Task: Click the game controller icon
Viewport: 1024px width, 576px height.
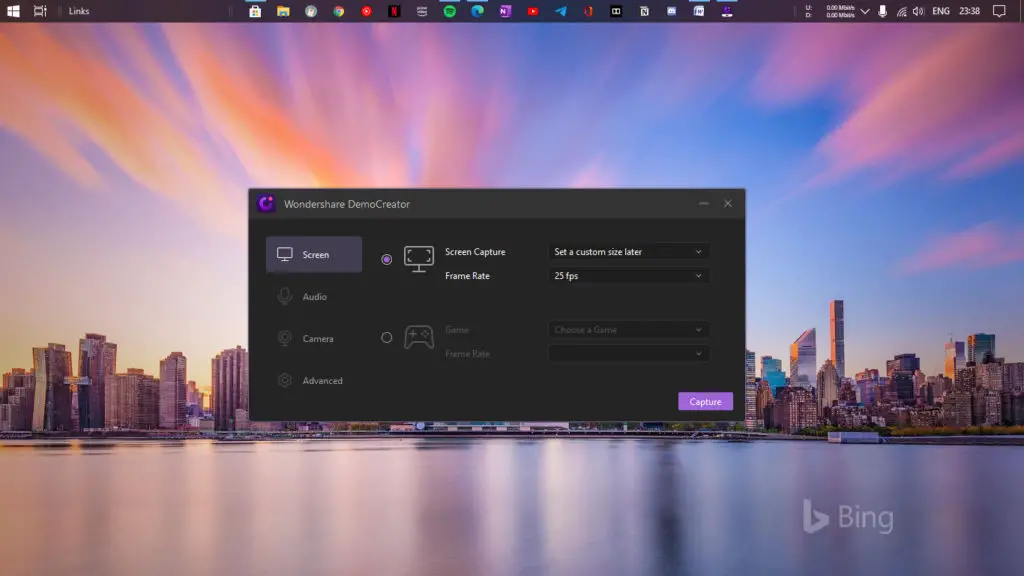Action: 419,337
